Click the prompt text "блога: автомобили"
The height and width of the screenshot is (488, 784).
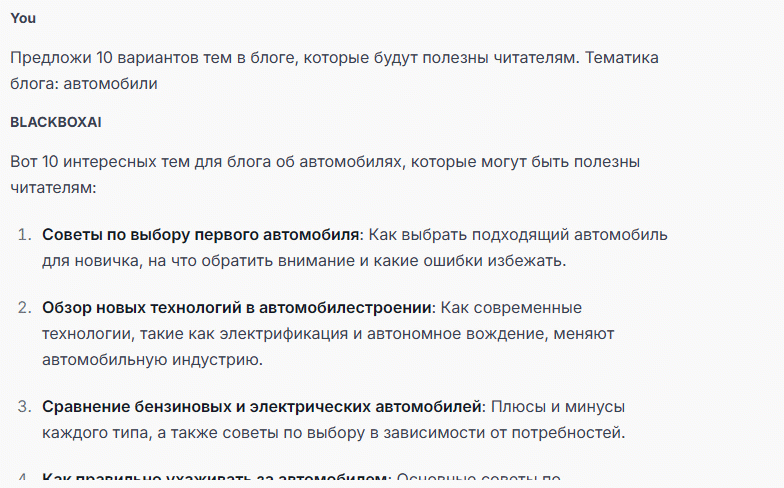point(84,84)
